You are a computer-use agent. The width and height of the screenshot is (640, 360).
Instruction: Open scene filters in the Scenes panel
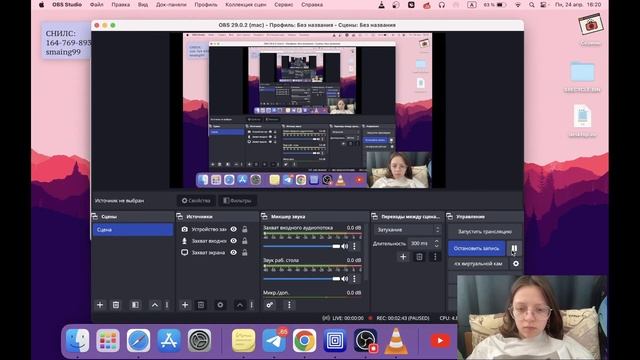[x=135, y=305]
